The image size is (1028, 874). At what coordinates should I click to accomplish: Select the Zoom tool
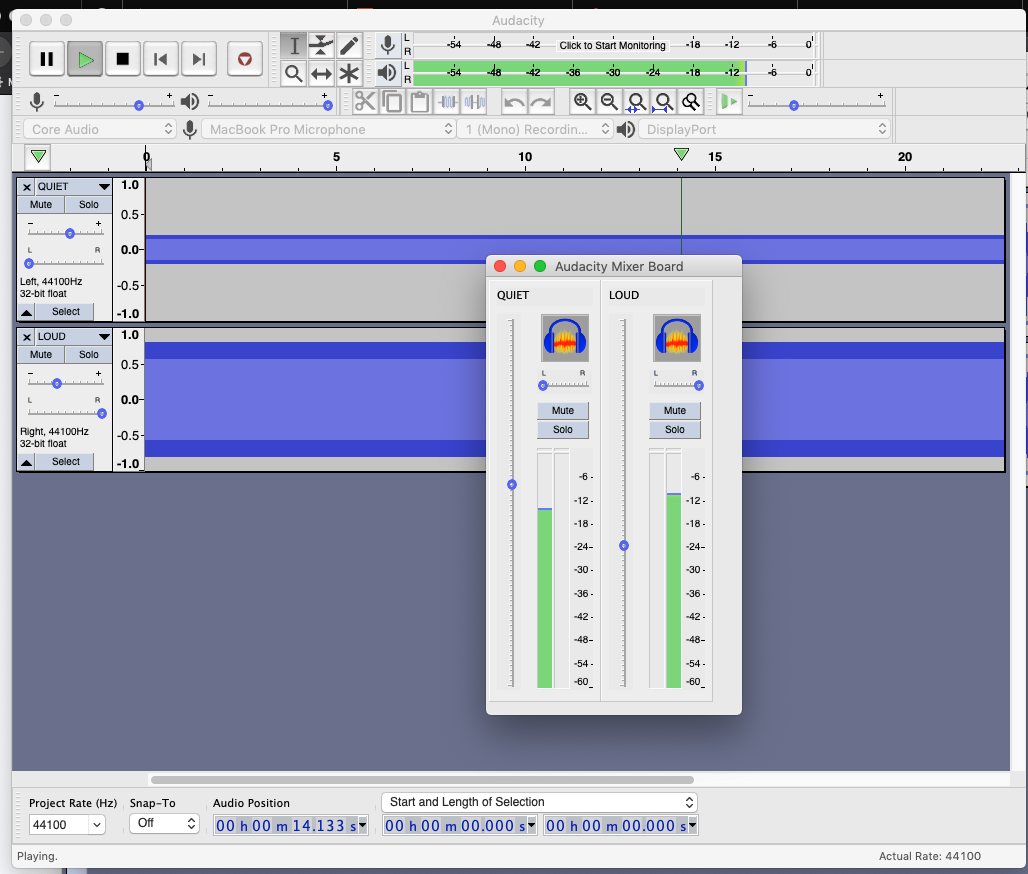tap(293, 73)
